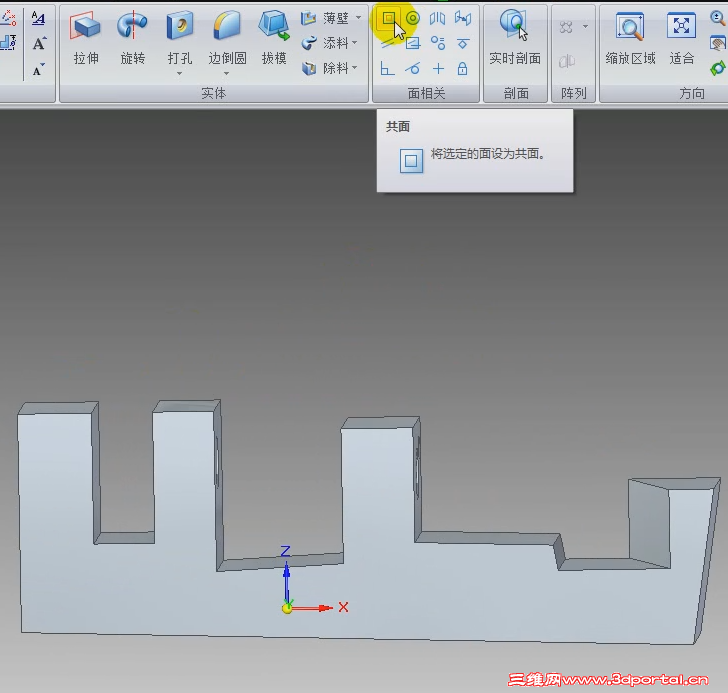
Task: Click the 除料 (Cut material) command
Action: 325,68
